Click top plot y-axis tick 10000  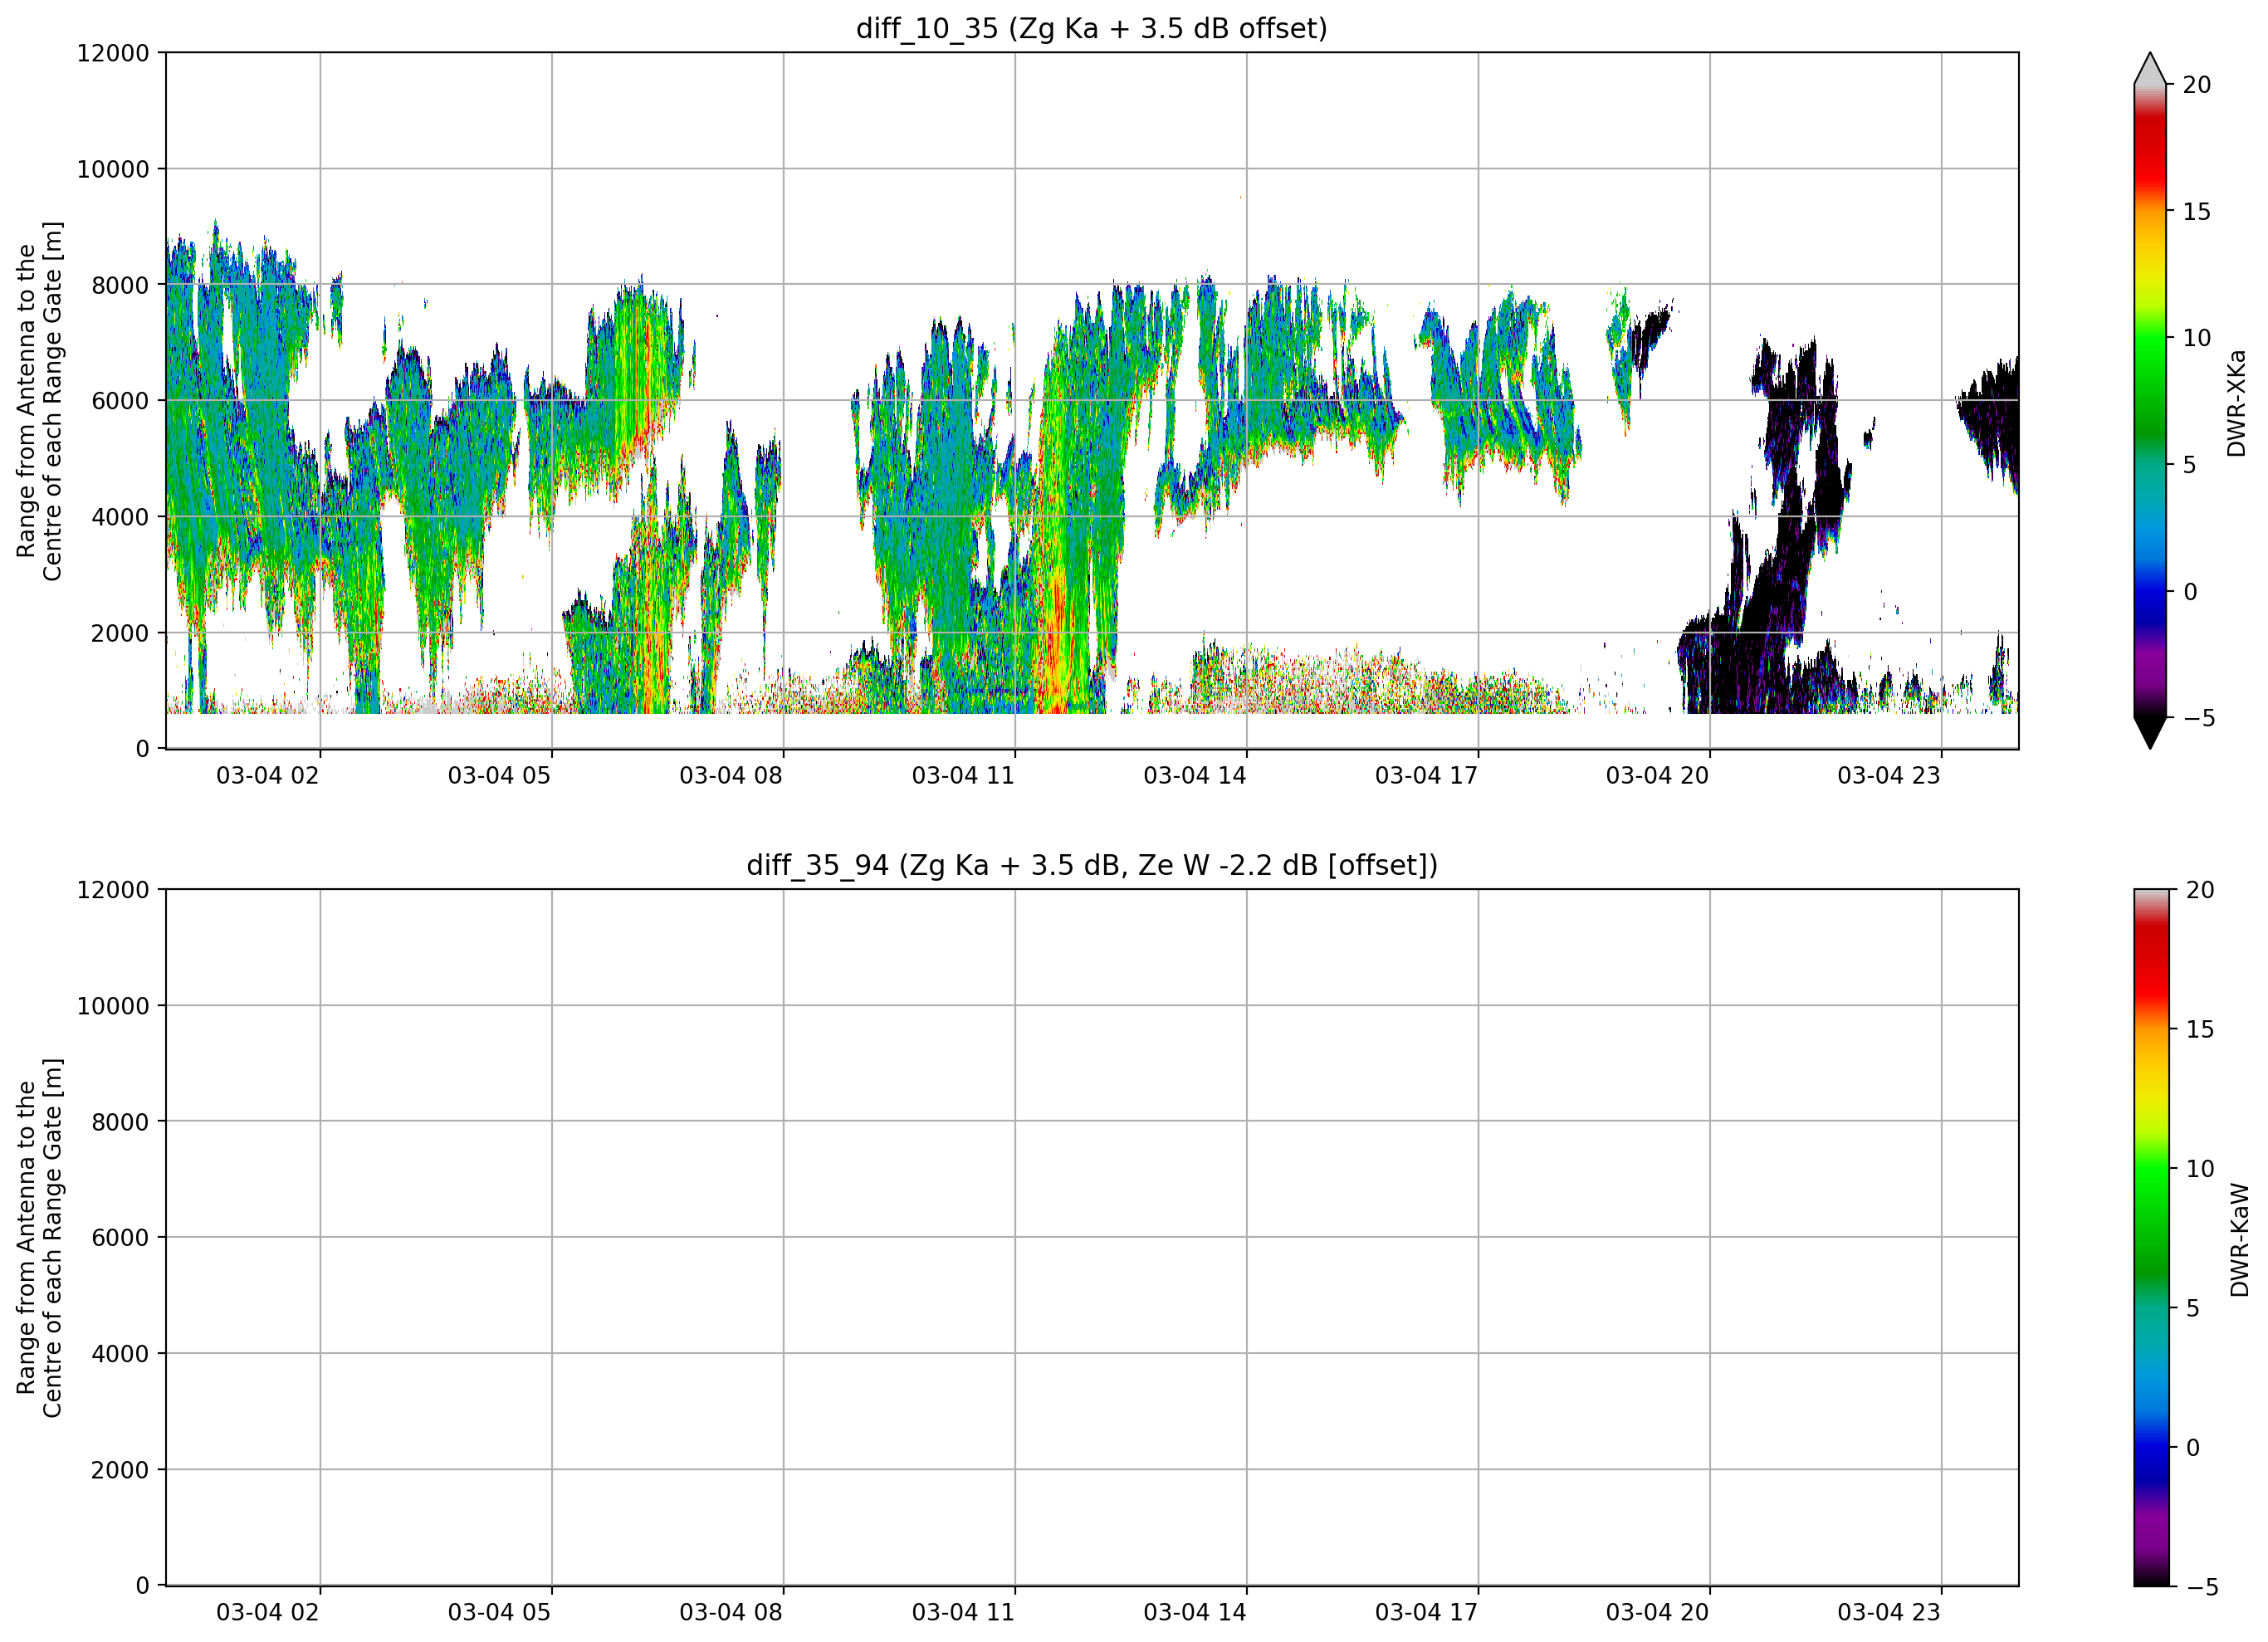(x=113, y=169)
